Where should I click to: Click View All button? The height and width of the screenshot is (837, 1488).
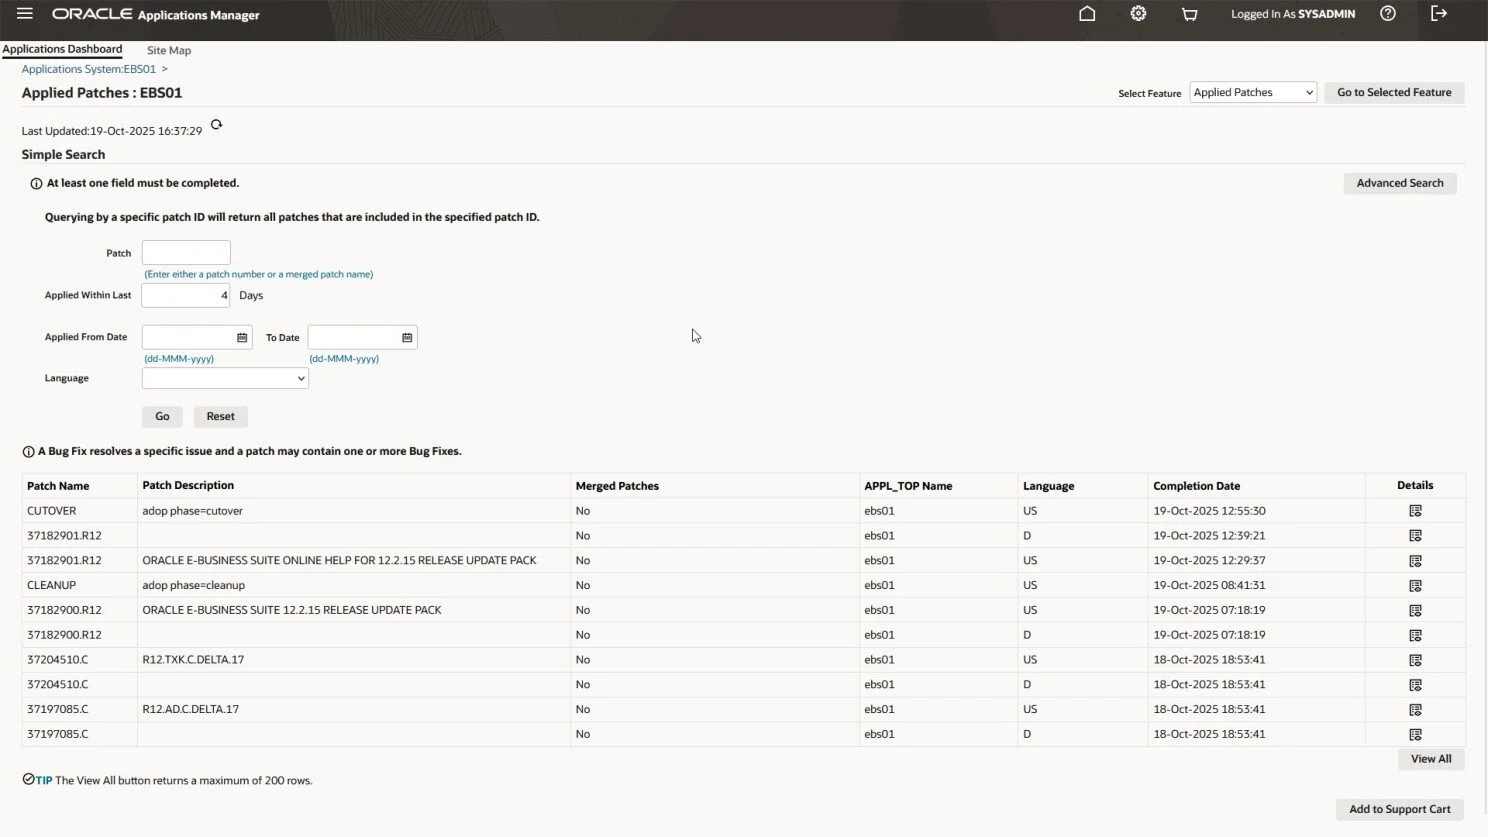[1431, 759]
